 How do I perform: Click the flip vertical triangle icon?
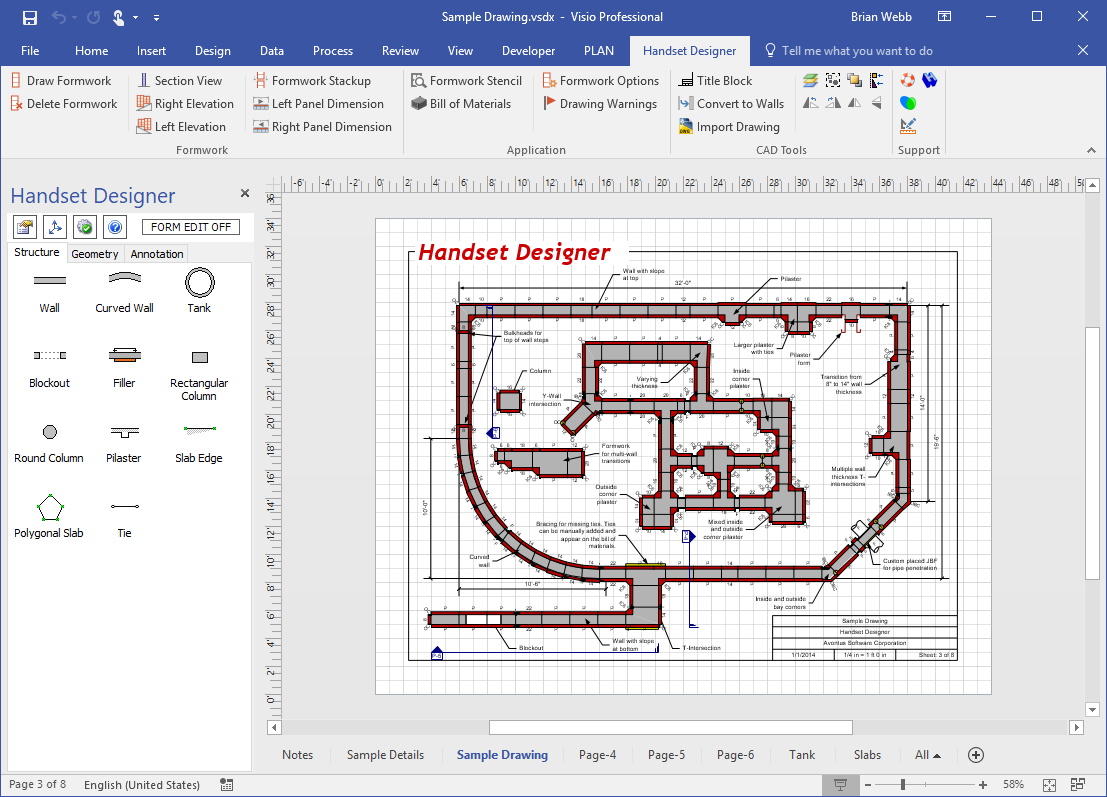877,103
